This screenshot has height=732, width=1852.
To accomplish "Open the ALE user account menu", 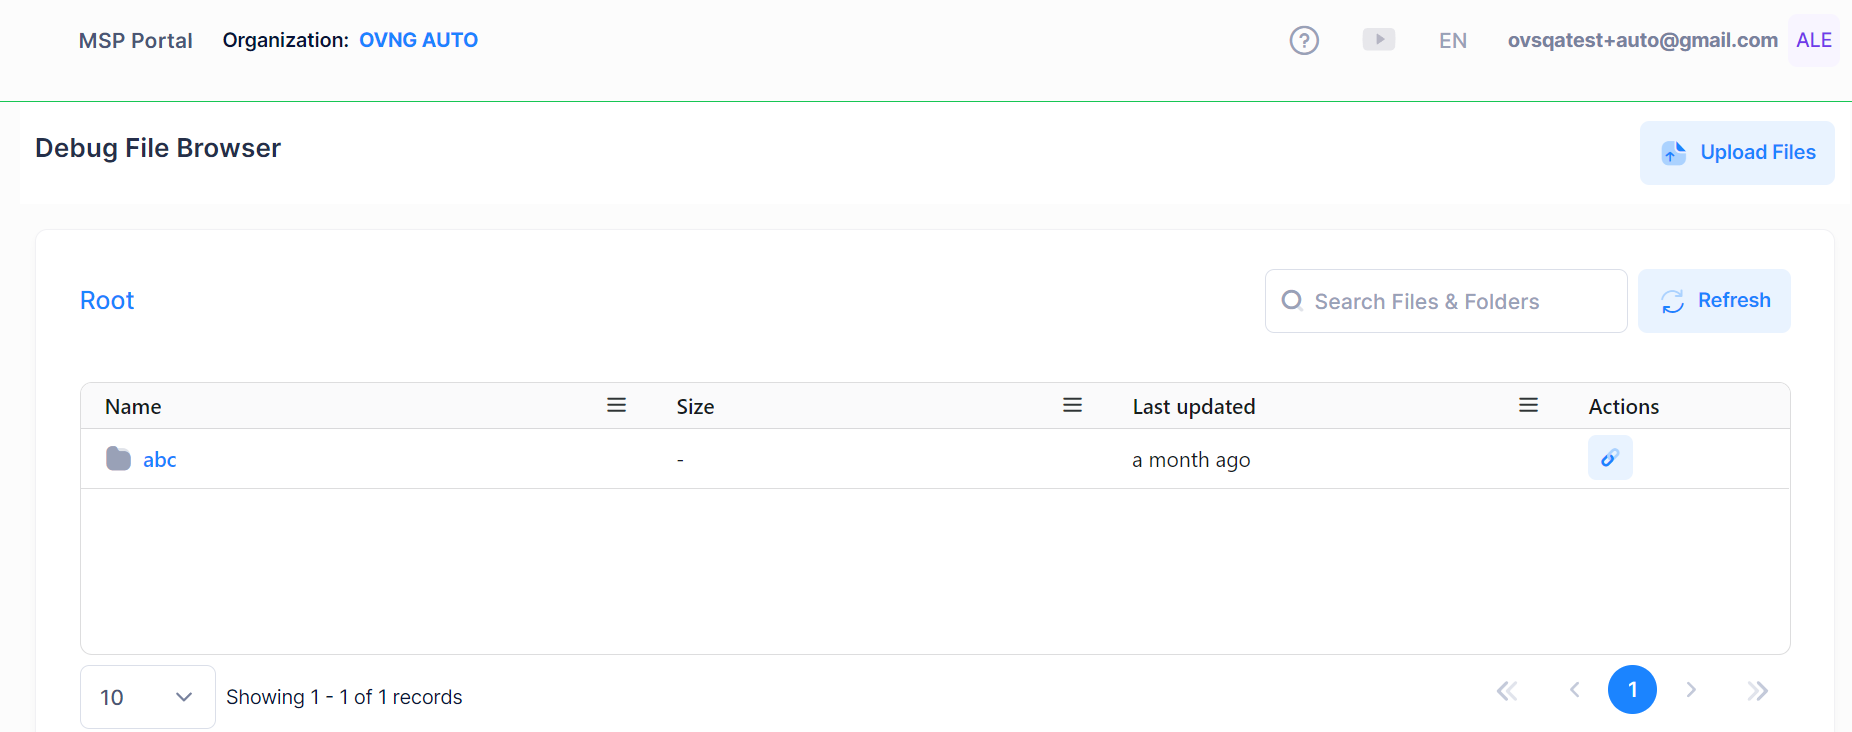I will coord(1813,41).
